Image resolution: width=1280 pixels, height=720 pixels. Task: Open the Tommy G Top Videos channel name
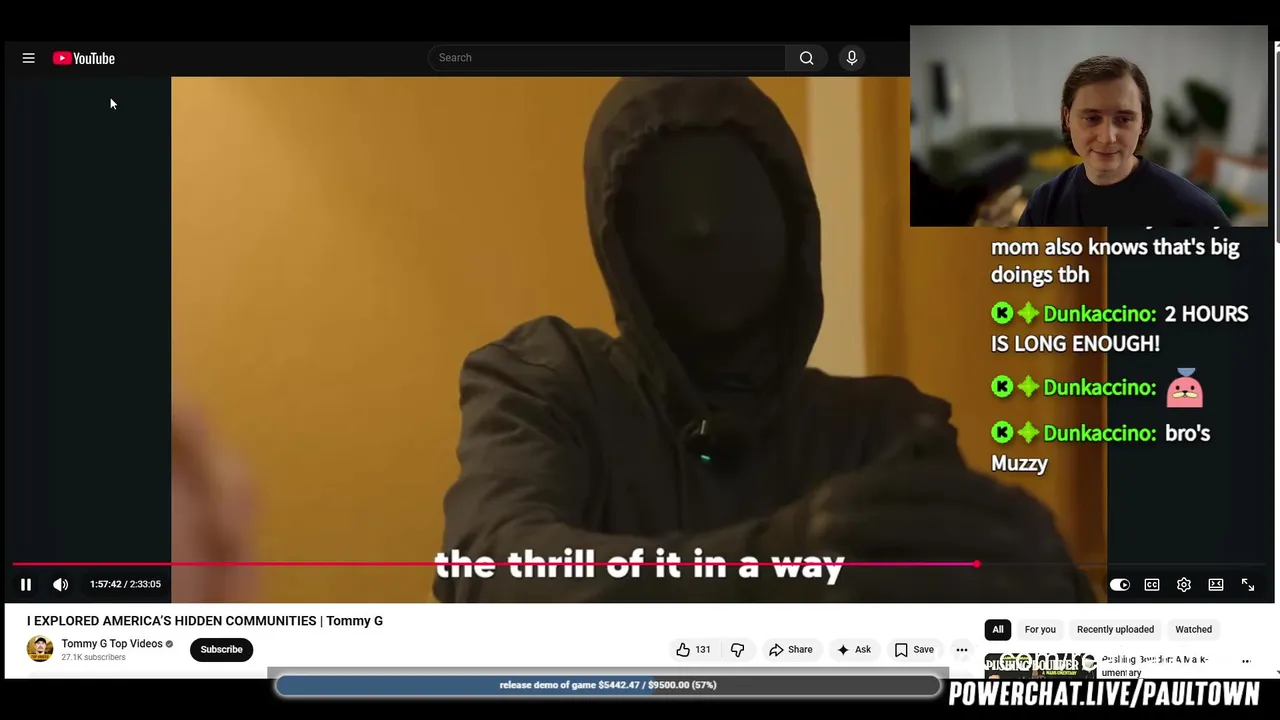[x=112, y=644]
